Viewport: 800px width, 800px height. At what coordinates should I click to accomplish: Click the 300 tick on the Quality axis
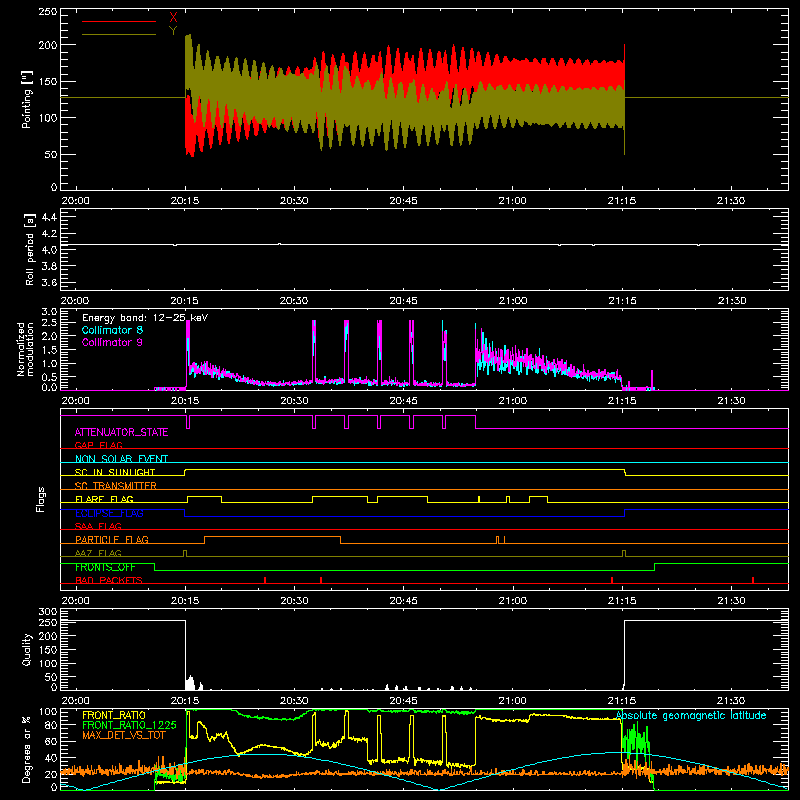point(48,612)
